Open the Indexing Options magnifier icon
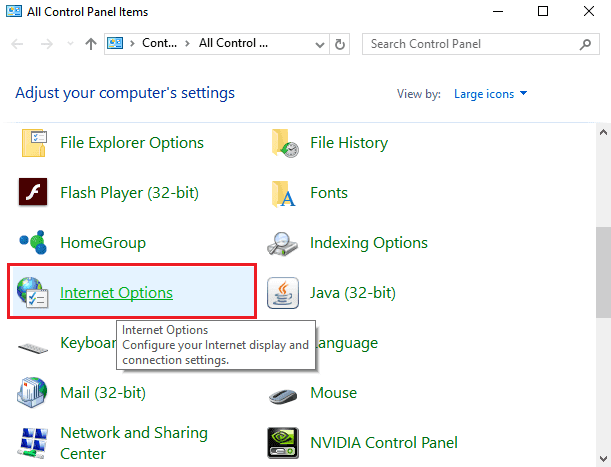The height and width of the screenshot is (467, 611). (284, 243)
